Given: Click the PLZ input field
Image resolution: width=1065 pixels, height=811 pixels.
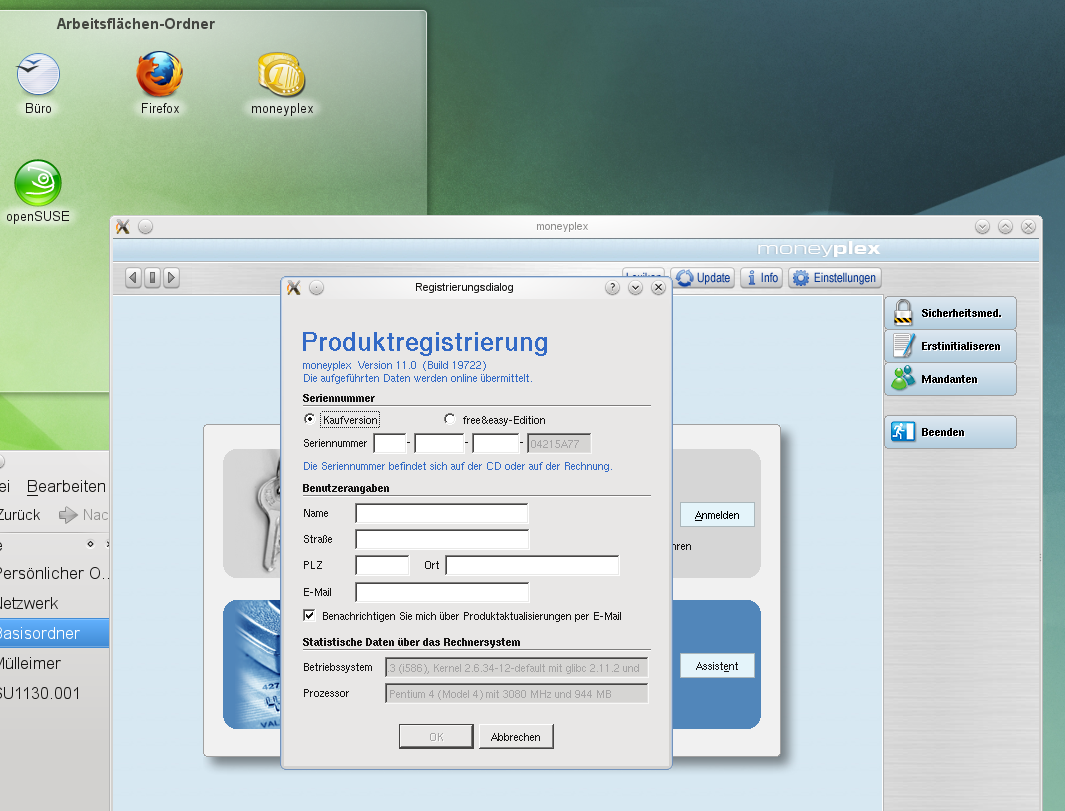Looking at the screenshot, I should coord(382,565).
